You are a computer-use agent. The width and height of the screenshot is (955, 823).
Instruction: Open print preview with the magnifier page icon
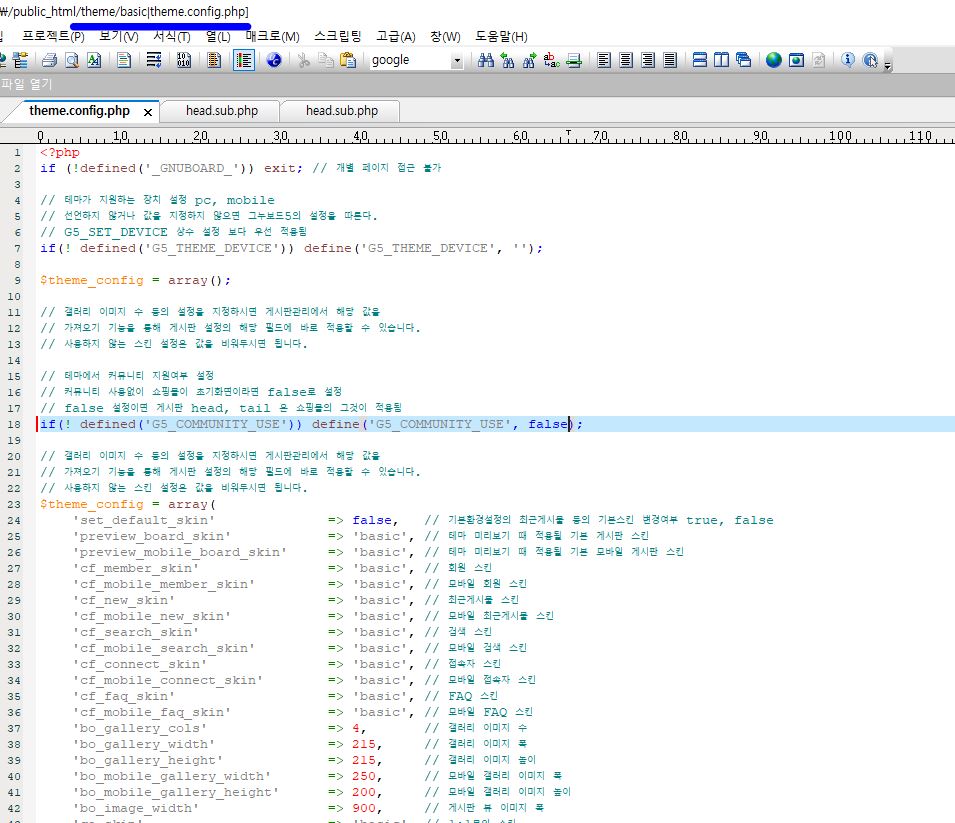72,60
